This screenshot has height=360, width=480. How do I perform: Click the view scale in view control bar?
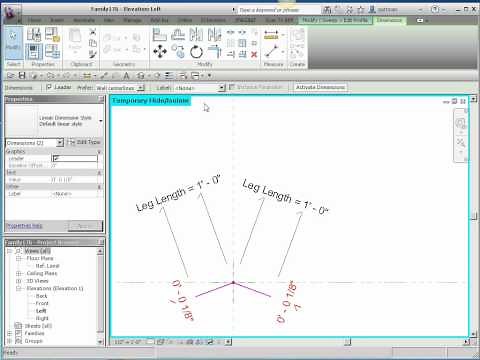(x=128, y=342)
